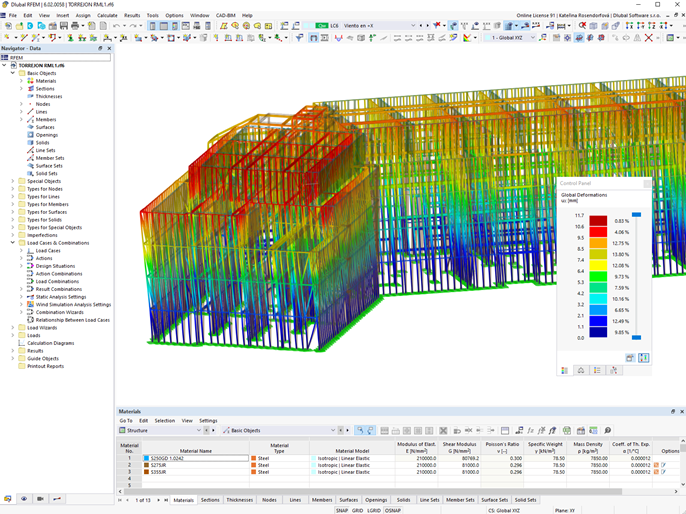Image resolution: width=686 pixels, height=514 pixels.
Task: Click the S275JR material name cell
Action: coord(158,465)
